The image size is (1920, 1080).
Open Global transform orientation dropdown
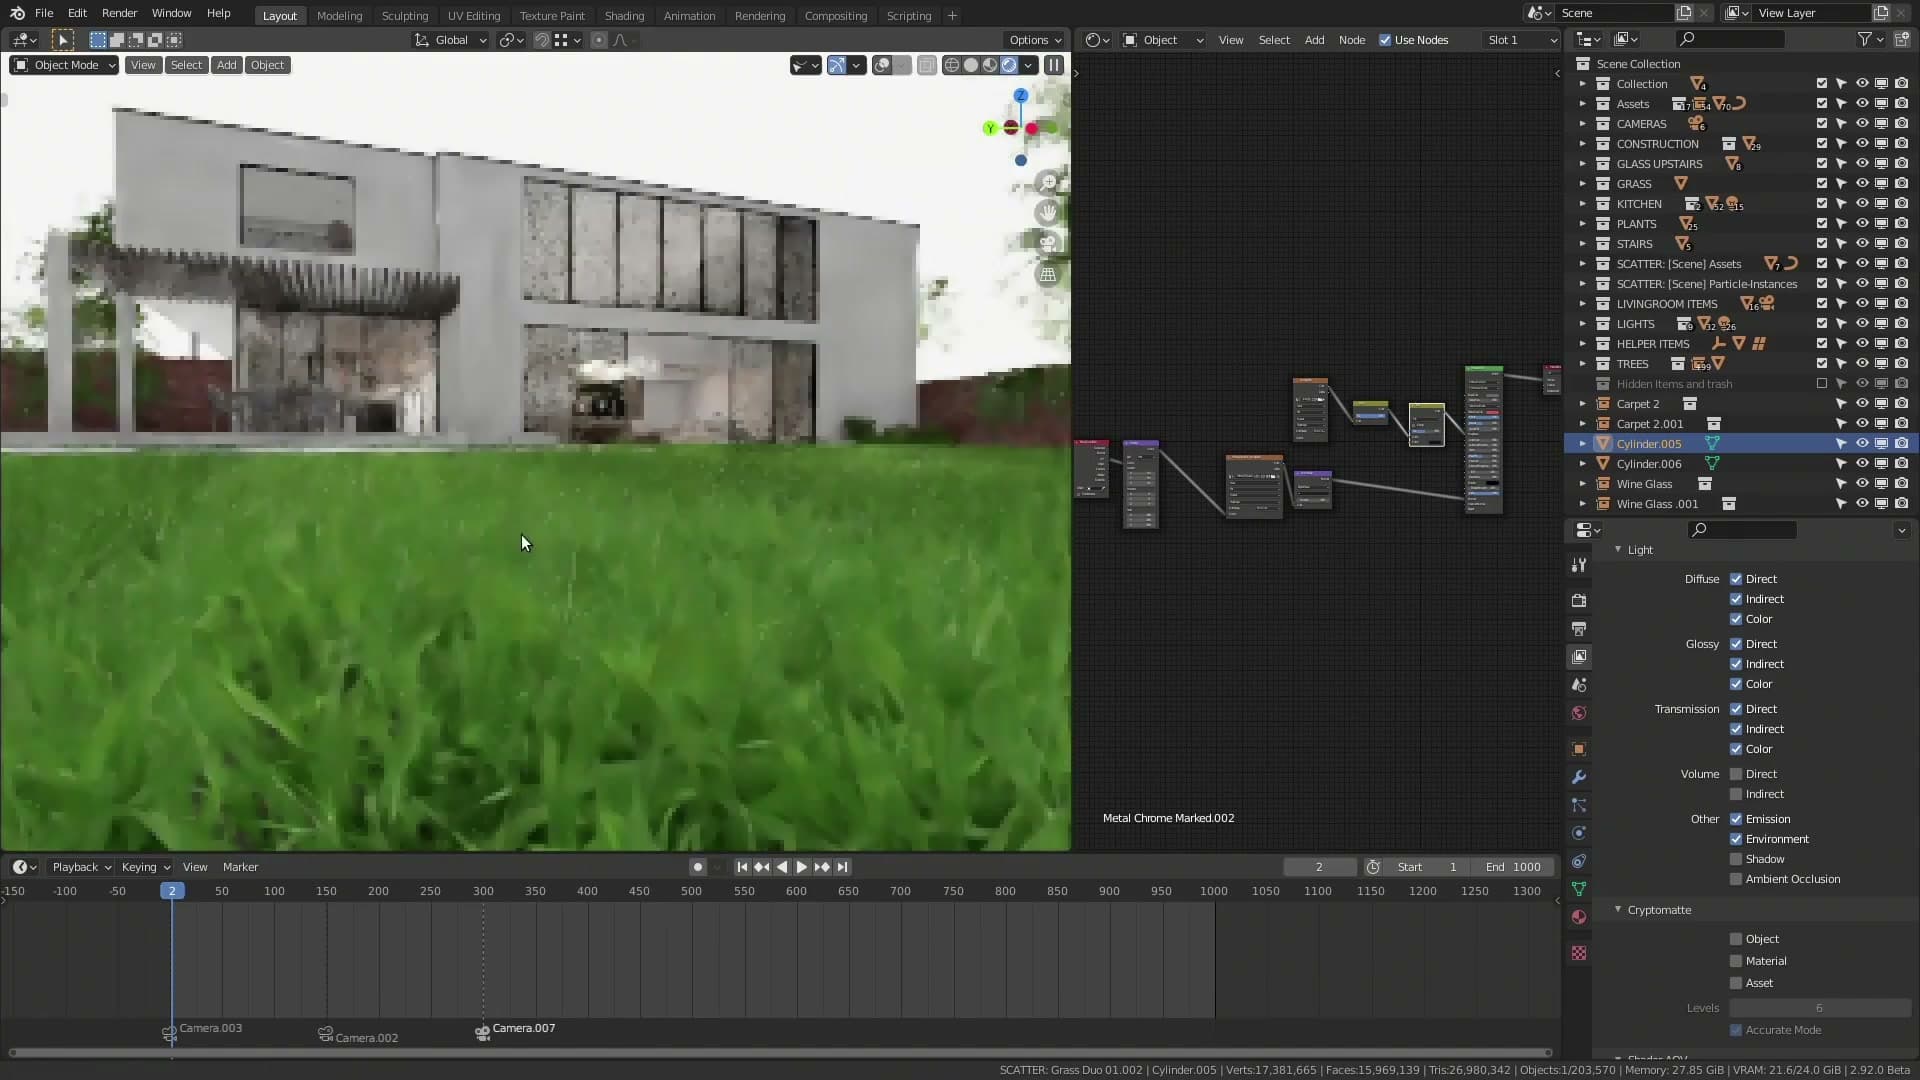click(450, 40)
